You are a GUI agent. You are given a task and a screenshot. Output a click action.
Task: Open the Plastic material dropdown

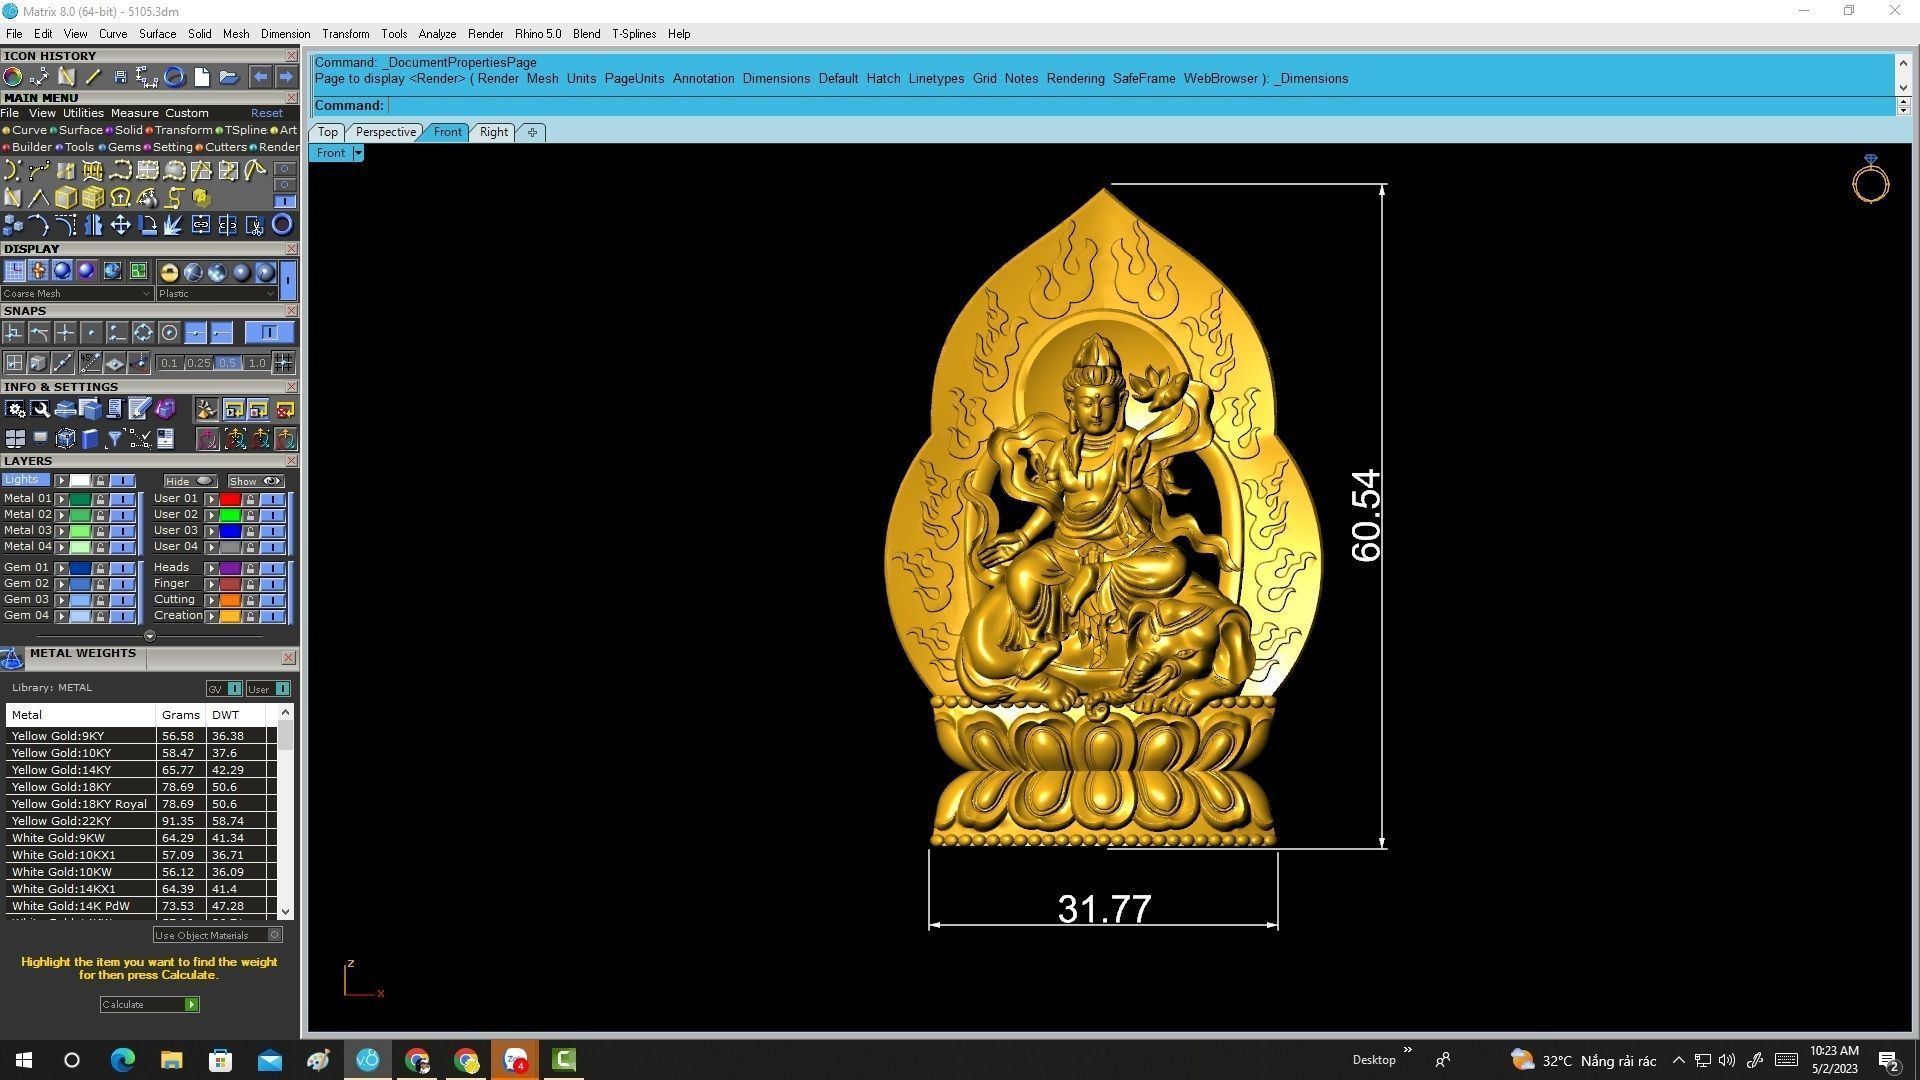click(x=216, y=294)
